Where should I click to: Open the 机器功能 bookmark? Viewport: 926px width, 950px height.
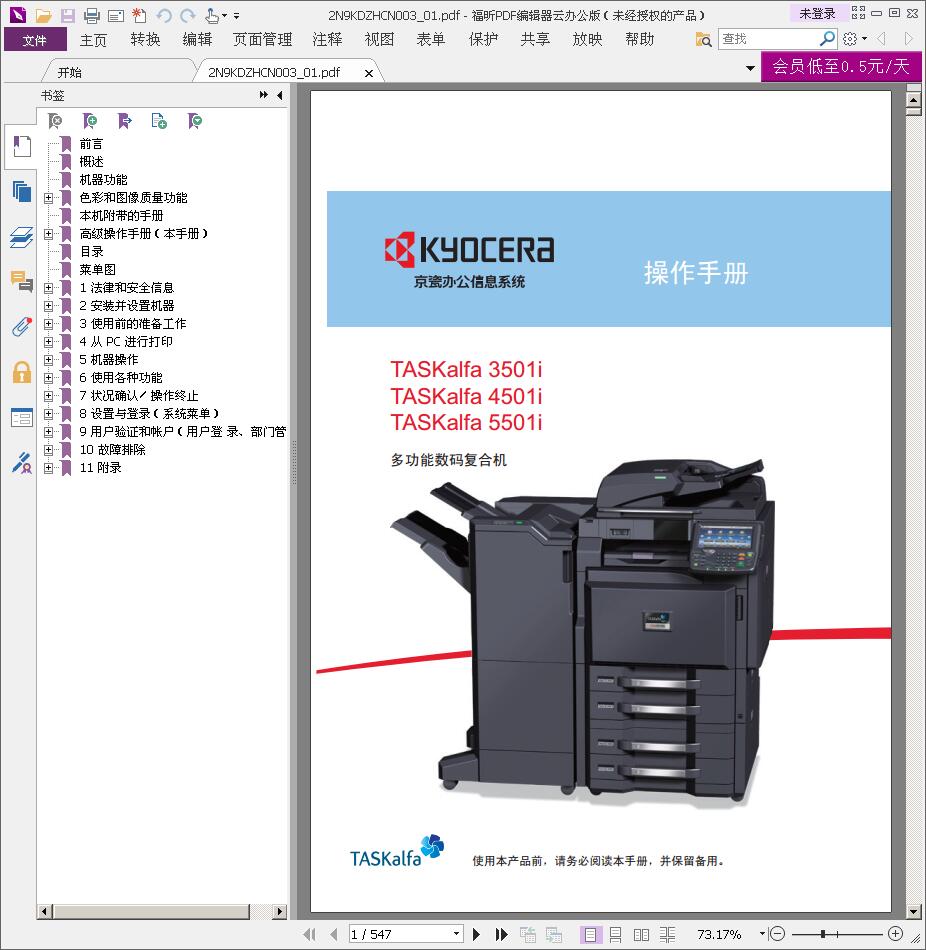(104, 180)
